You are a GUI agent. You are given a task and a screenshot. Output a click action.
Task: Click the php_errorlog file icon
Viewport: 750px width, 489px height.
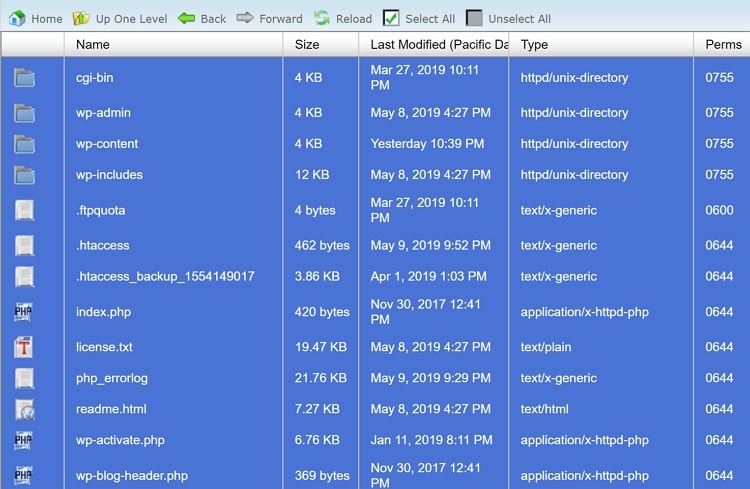click(x=24, y=378)
